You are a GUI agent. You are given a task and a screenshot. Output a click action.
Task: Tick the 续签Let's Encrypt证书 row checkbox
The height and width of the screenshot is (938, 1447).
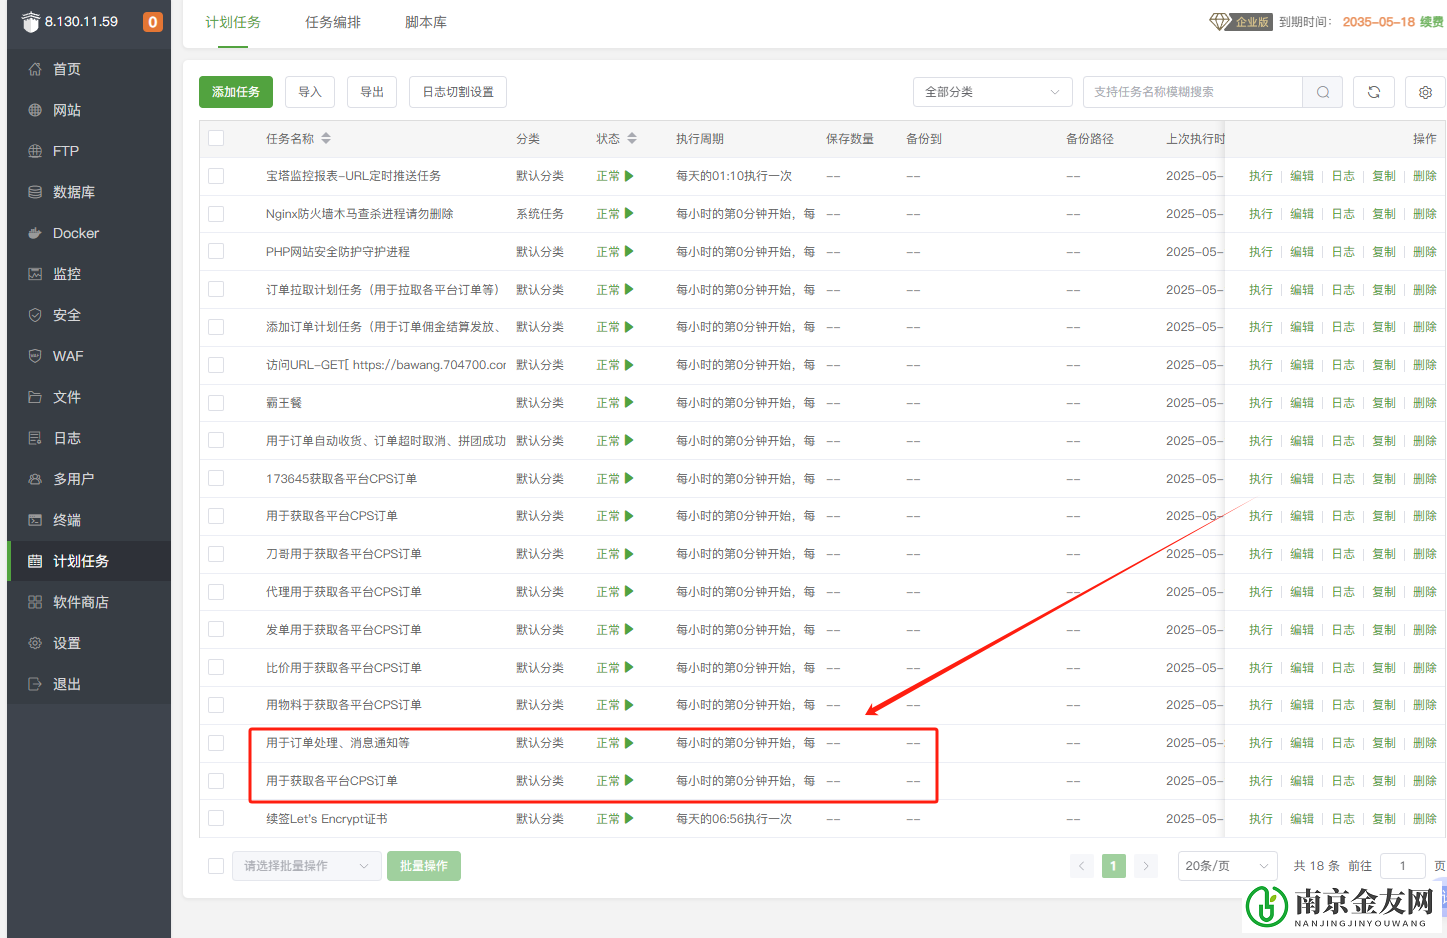(216, 818)
